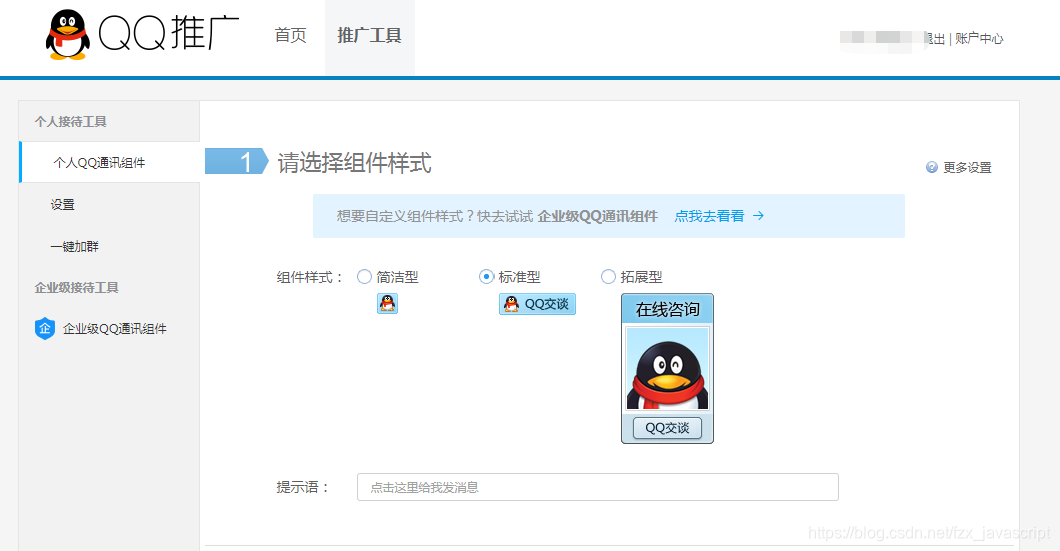This screenshot has height=551, width=1060.
Task: Click the bold 企业级QQ通讯组件 text in banner
Action: click(x=598, y=216)
